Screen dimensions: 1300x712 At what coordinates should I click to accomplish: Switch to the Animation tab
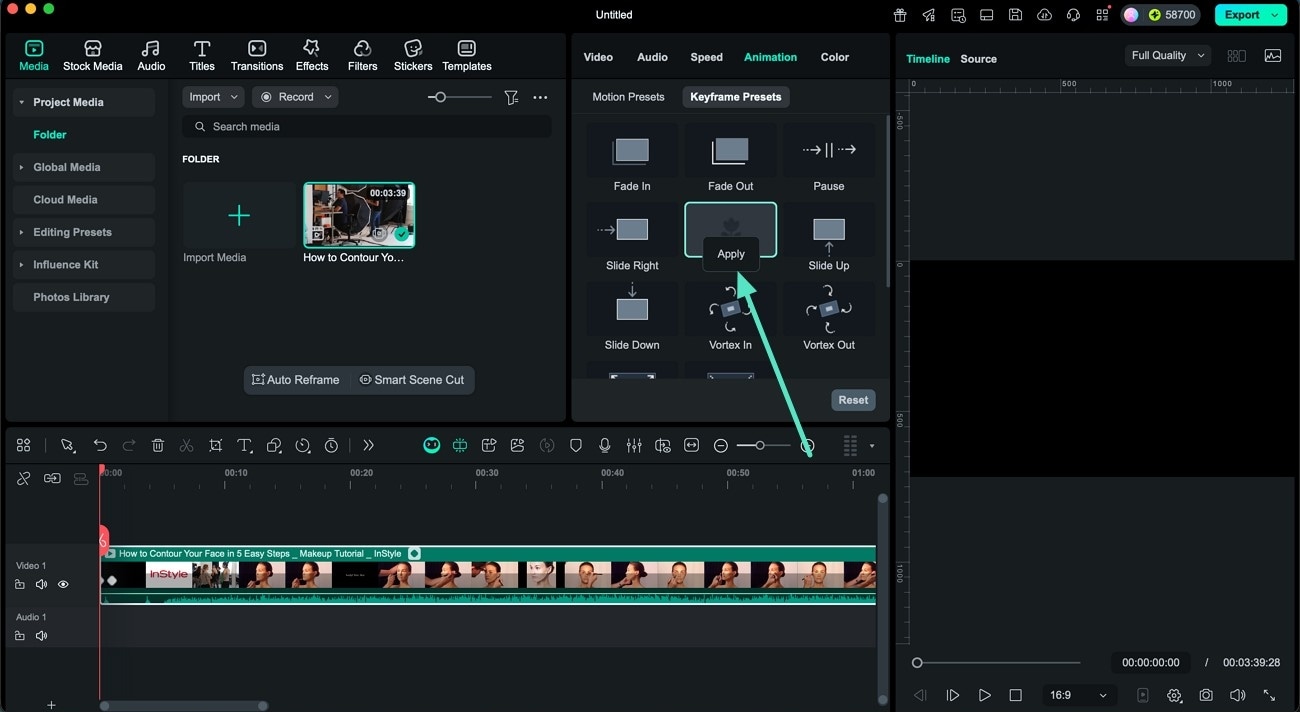pos(770,57)
